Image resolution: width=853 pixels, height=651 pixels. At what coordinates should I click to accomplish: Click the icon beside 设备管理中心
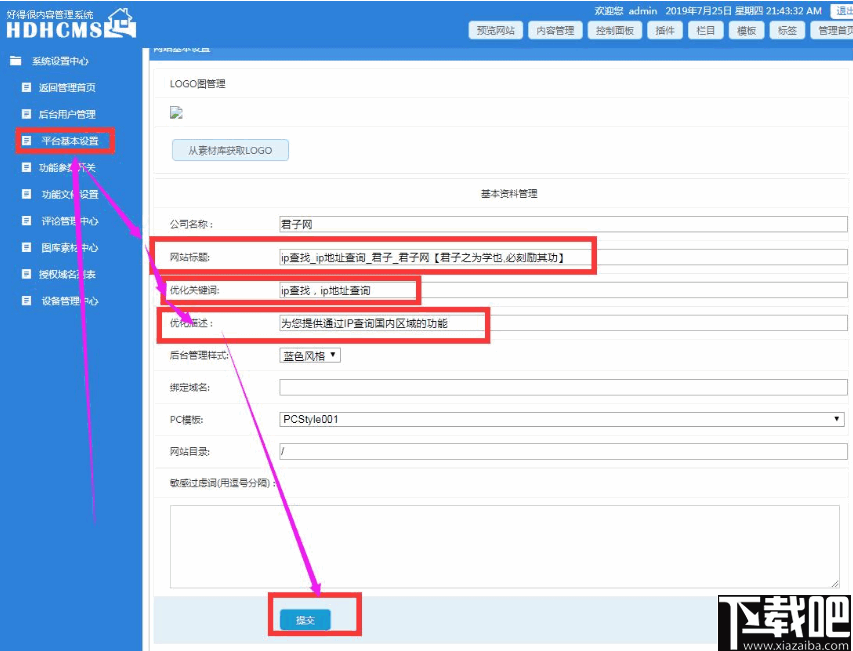coord(26,300)
